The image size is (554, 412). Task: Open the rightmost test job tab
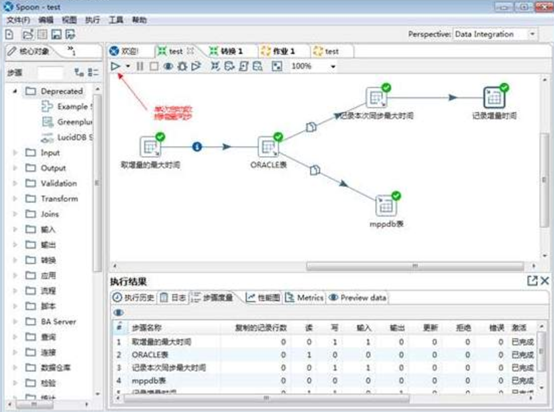pos(326,51)
